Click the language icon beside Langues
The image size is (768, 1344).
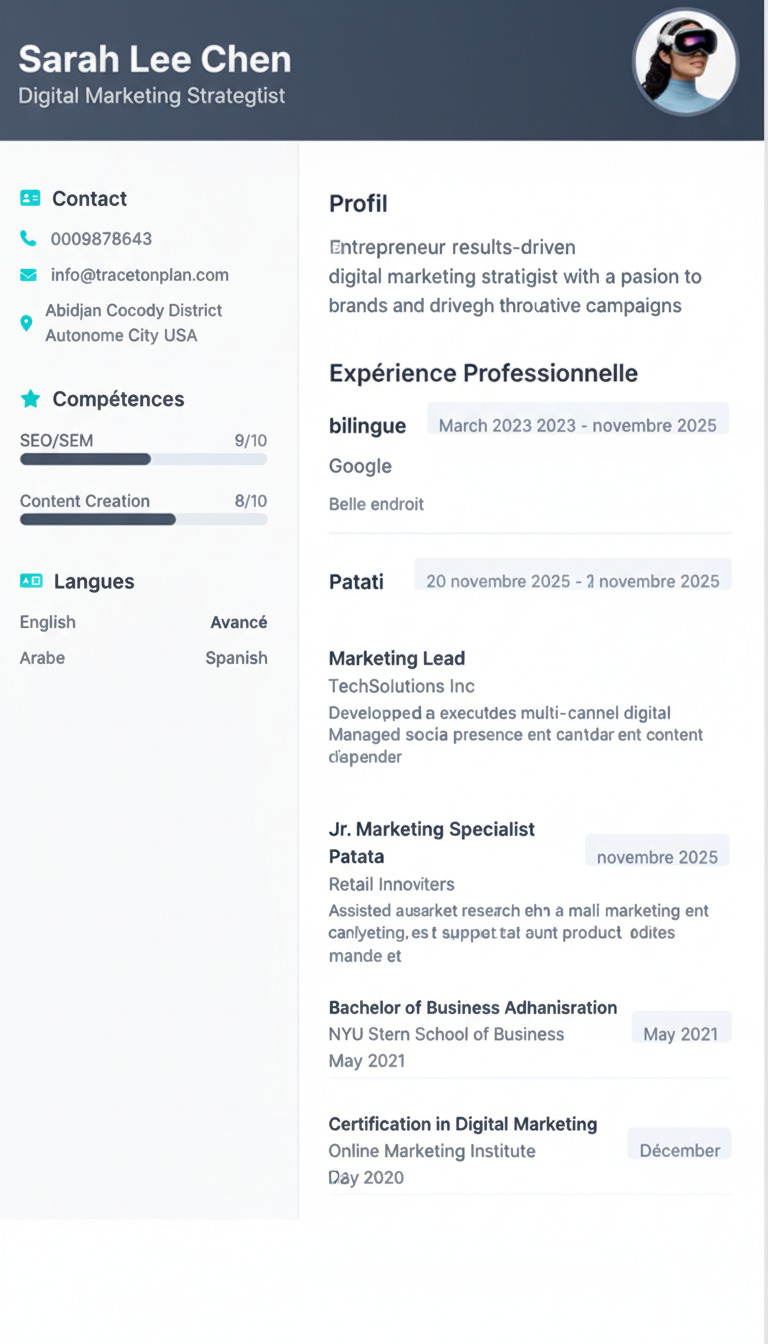click(31, 581)
